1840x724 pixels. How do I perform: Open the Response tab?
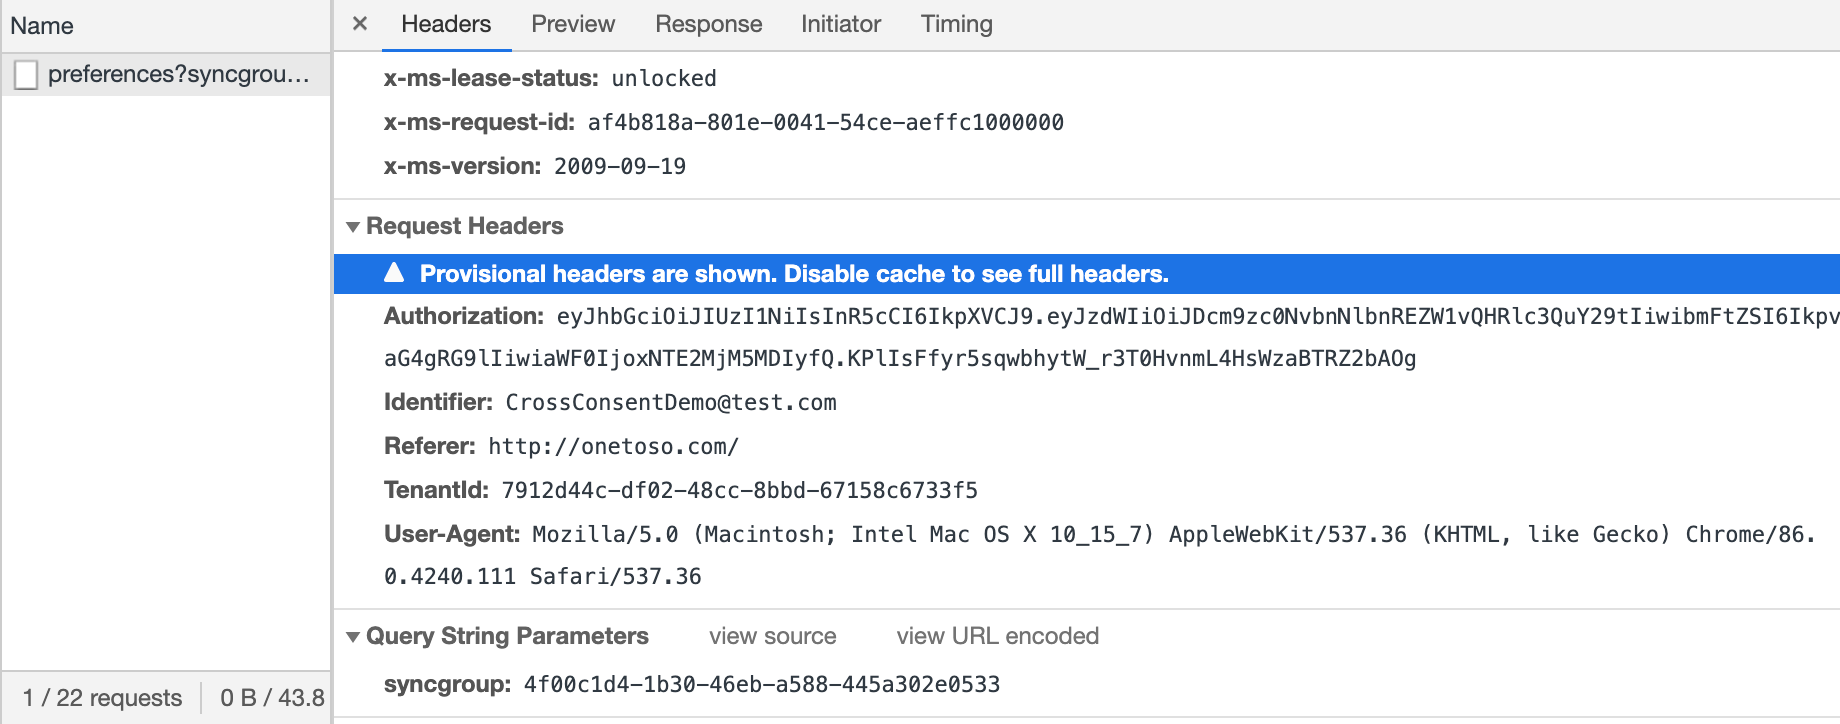coord(708,24)
